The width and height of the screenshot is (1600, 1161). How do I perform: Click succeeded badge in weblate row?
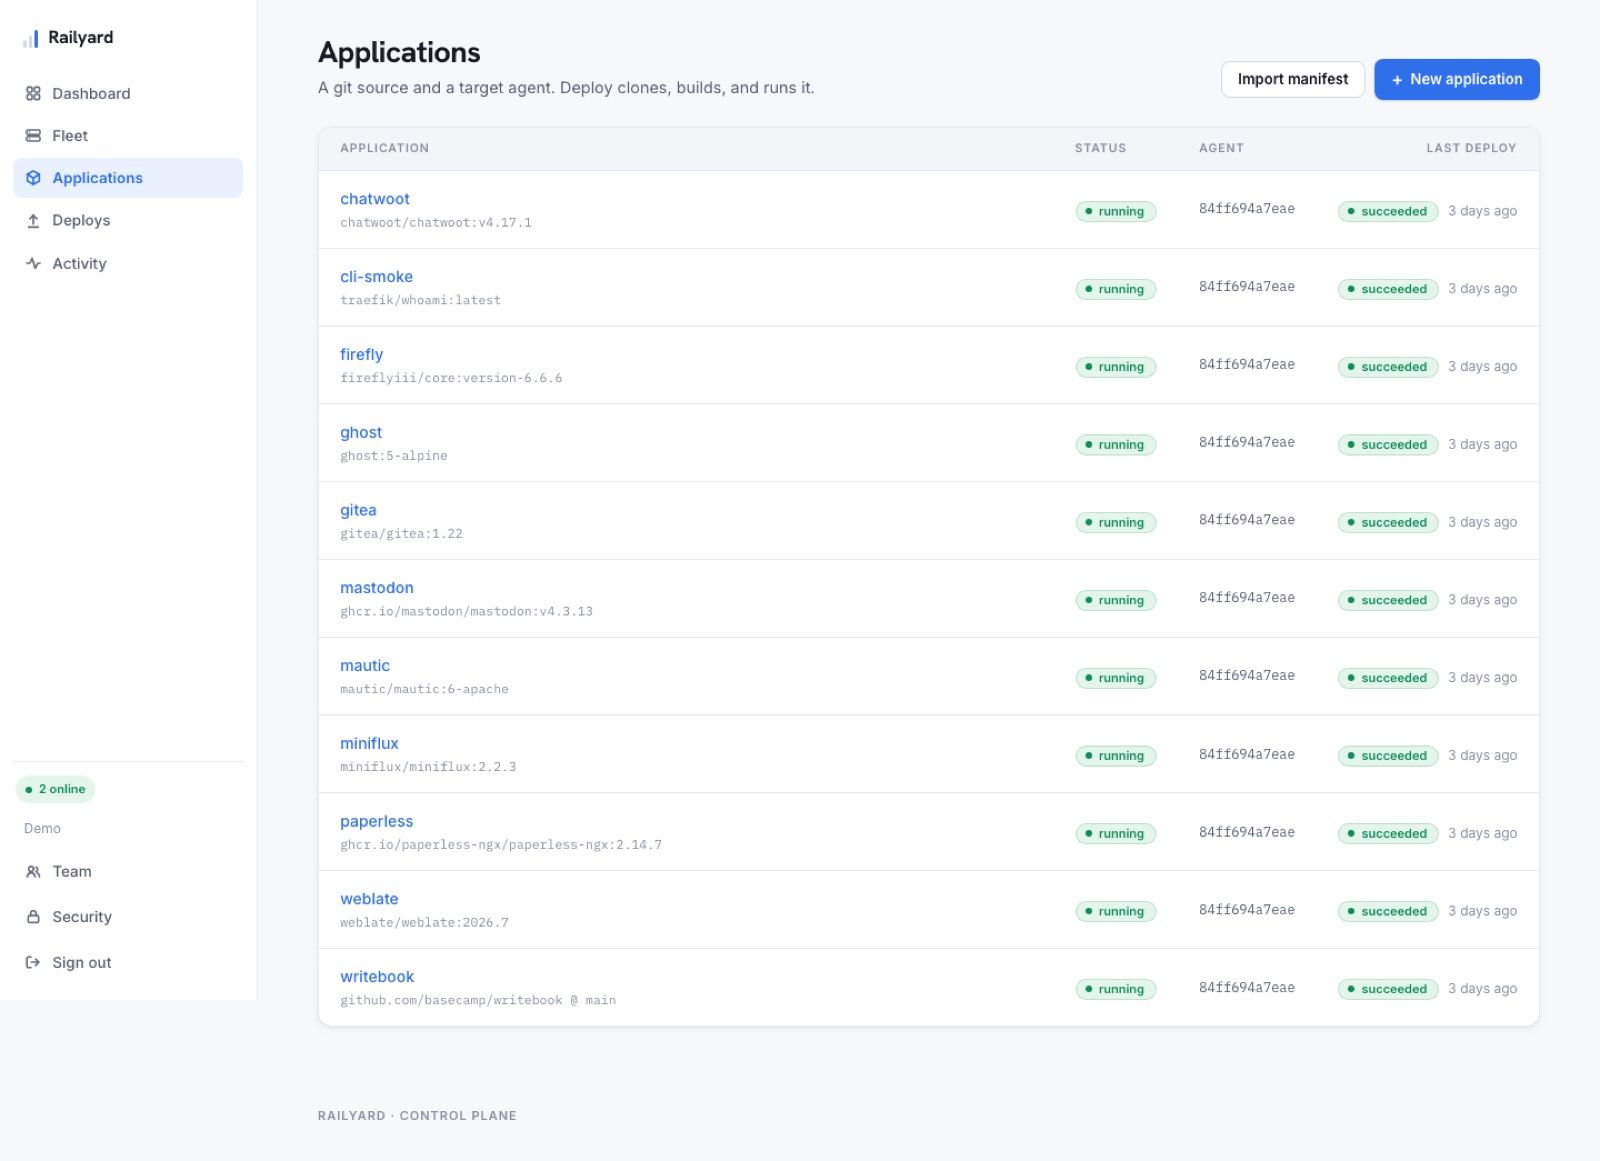(1388, 911)
